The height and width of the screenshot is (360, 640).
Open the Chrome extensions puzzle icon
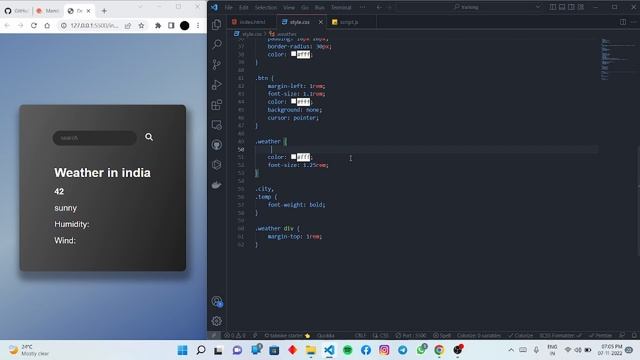pos(158,25)
